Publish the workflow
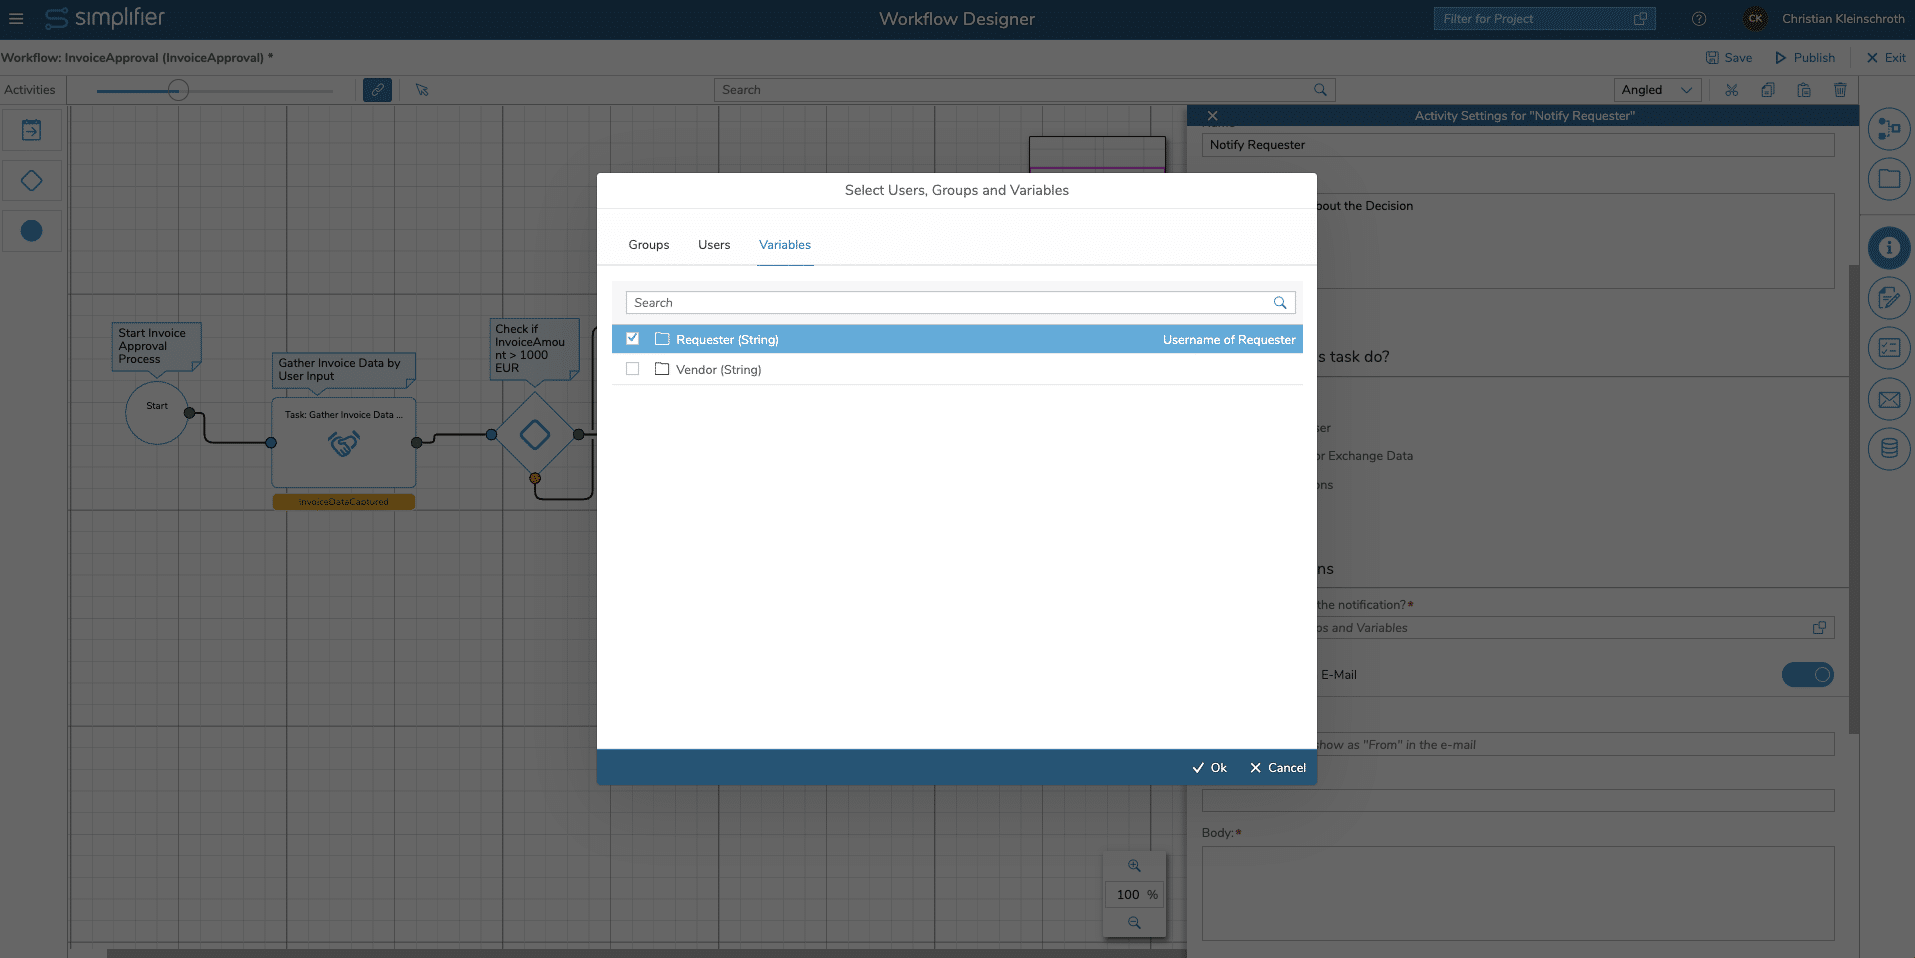The height and width of the screenshot is (958, 1915). 1805,58
